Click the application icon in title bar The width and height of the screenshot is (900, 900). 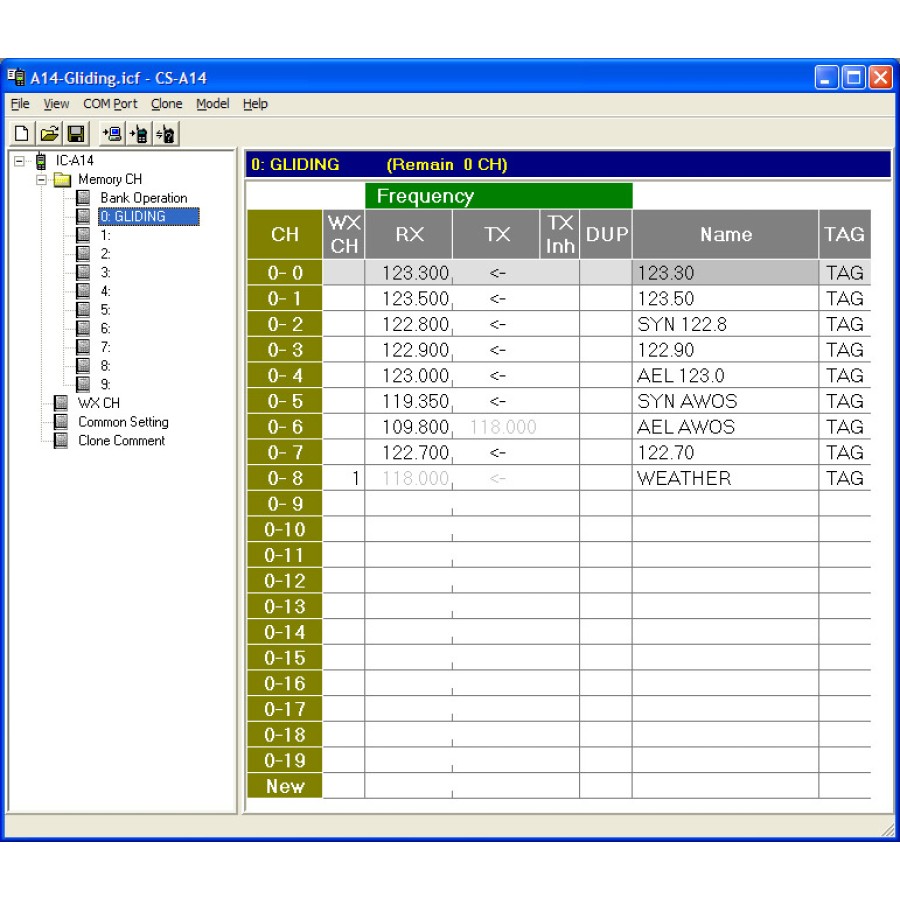click(x=16, y=77)
